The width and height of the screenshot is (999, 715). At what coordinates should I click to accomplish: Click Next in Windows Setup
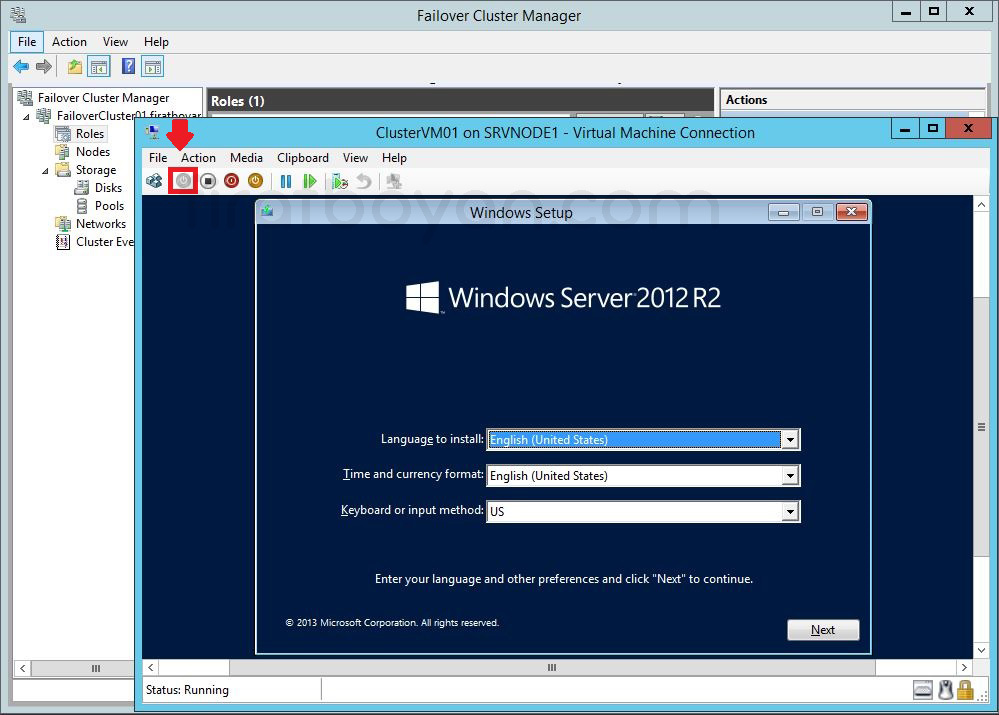click(823, 630)
